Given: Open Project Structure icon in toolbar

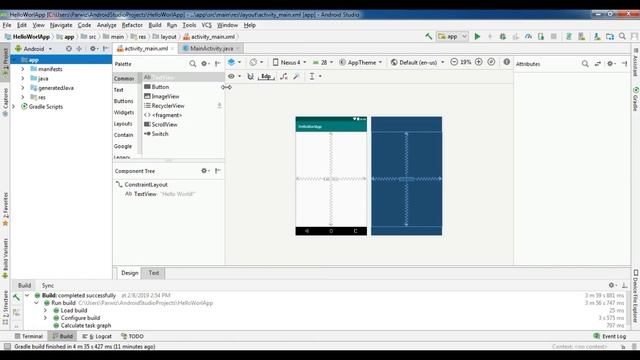Looking at the screenshot, I should [610, 36].
